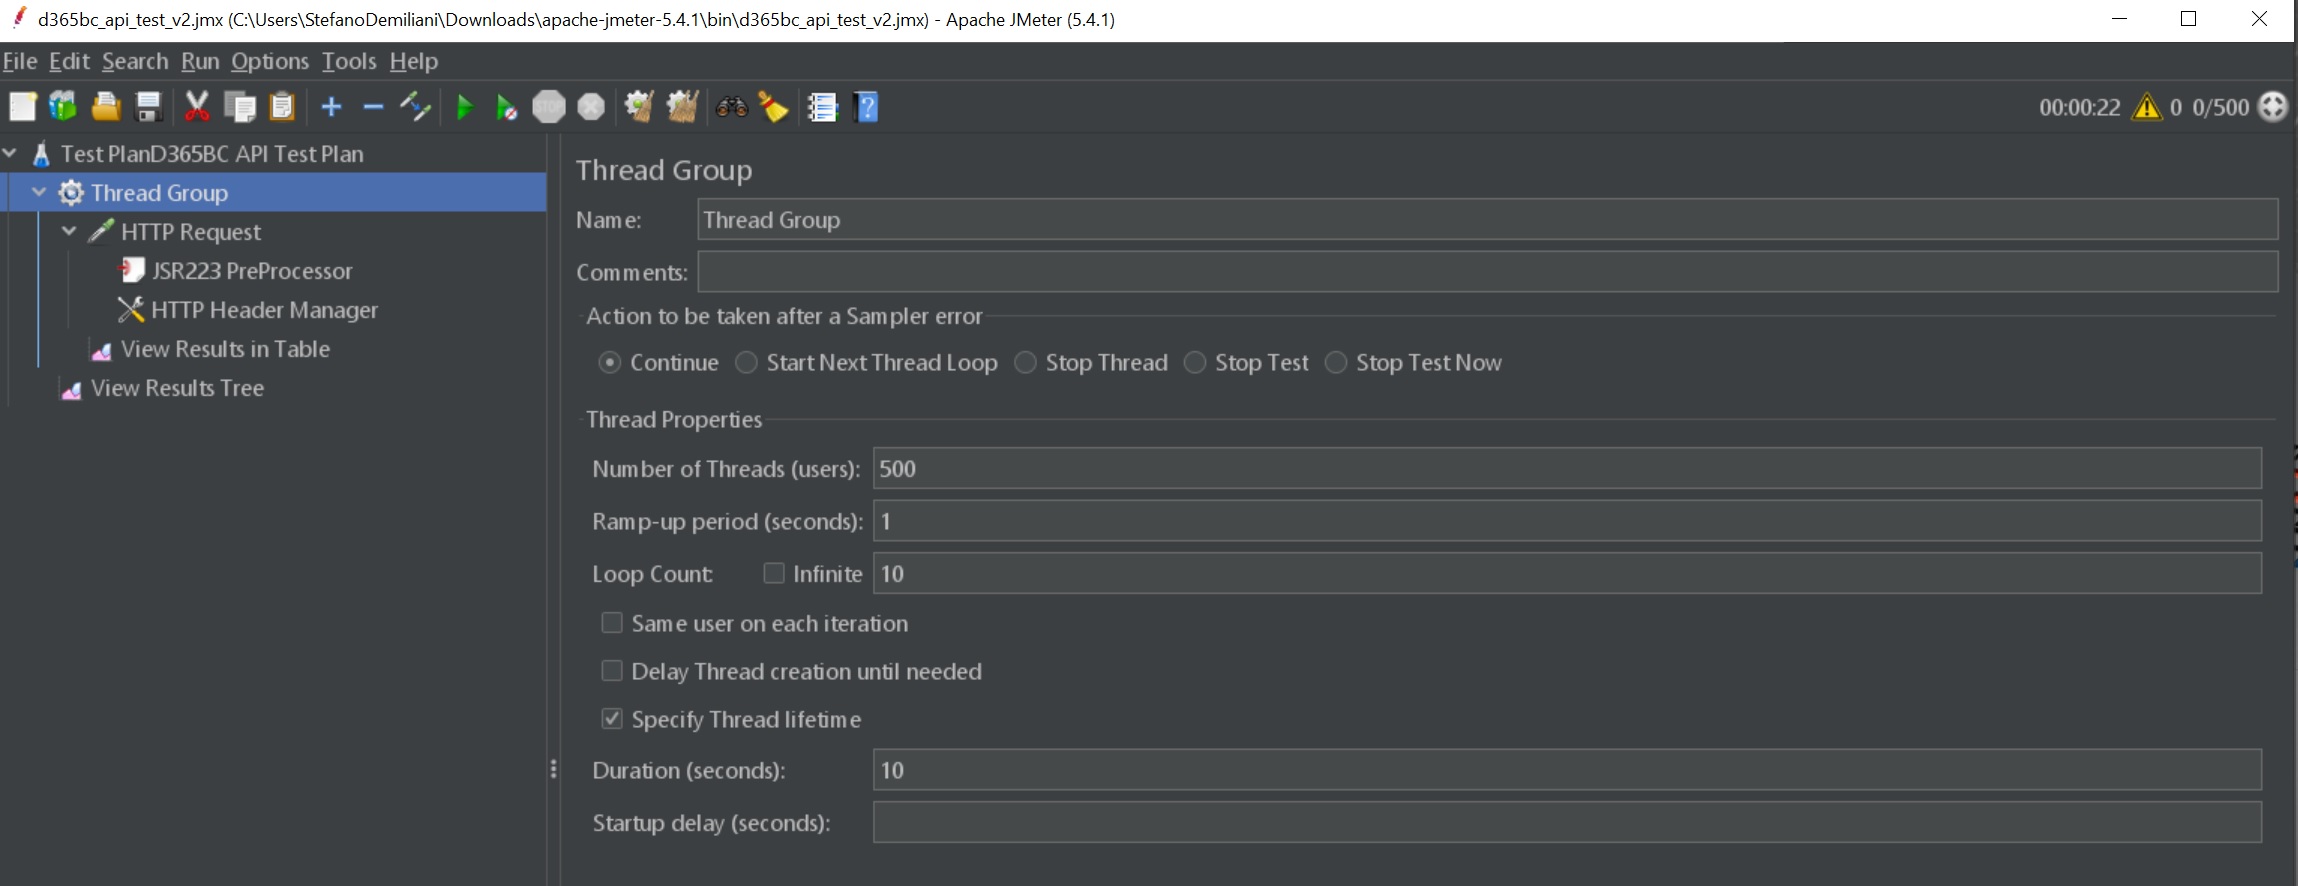Screen dimensions: 2298x886
Task: Click the yellow warning triangle icon
Action: [2146, 107]
